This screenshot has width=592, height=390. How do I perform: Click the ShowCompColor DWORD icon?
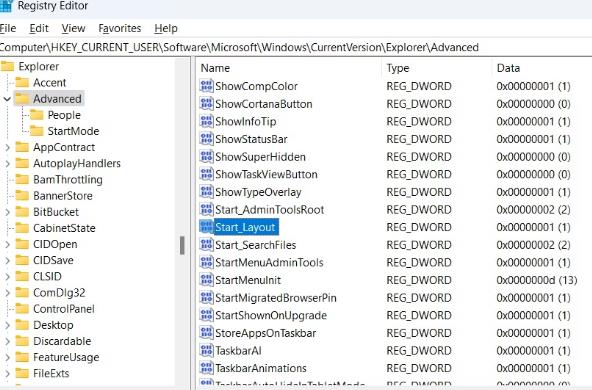click(207, 86)
